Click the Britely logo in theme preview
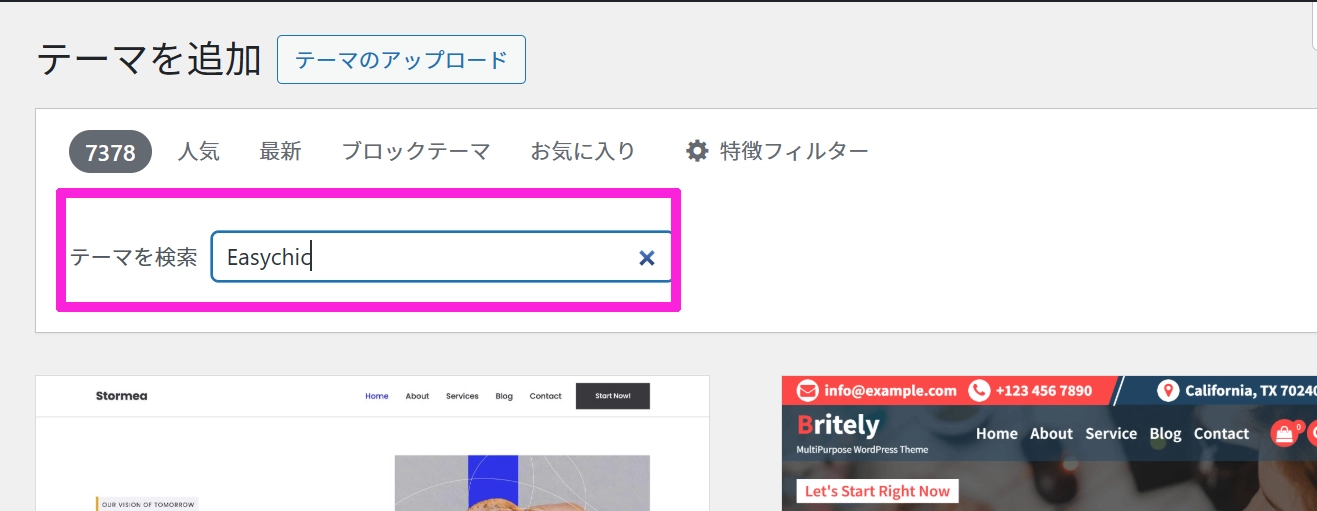1317x511 pixels. [838, 426]
